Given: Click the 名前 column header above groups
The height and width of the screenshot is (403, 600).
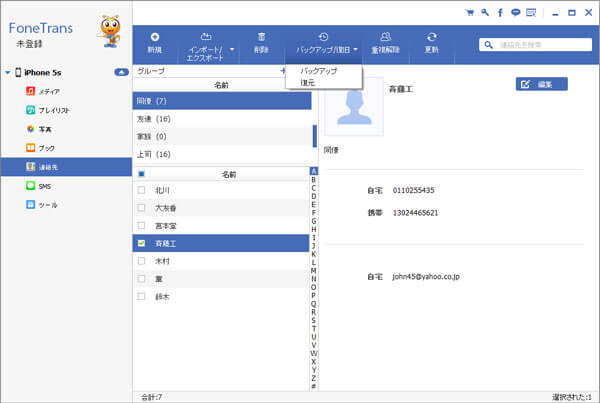Looking at the screenshot, I should click(x=221, y=85).
